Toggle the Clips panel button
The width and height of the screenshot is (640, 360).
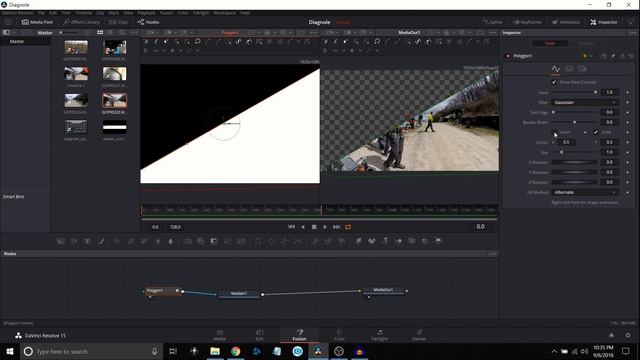point(118,22)
